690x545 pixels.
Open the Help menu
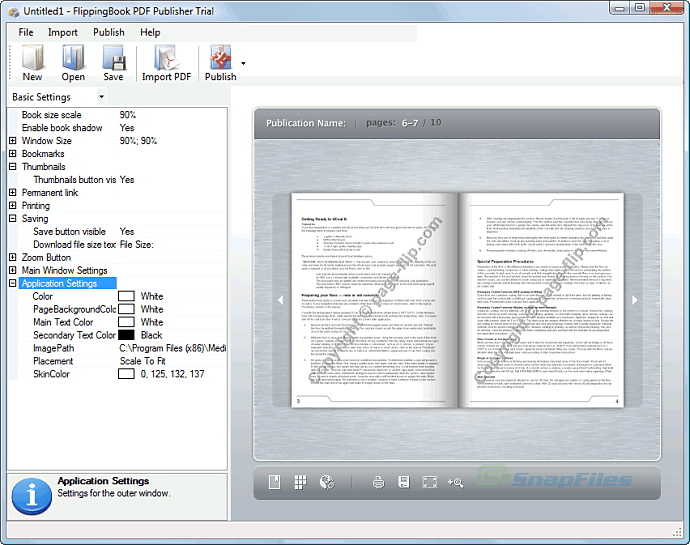tap(150, 32)
